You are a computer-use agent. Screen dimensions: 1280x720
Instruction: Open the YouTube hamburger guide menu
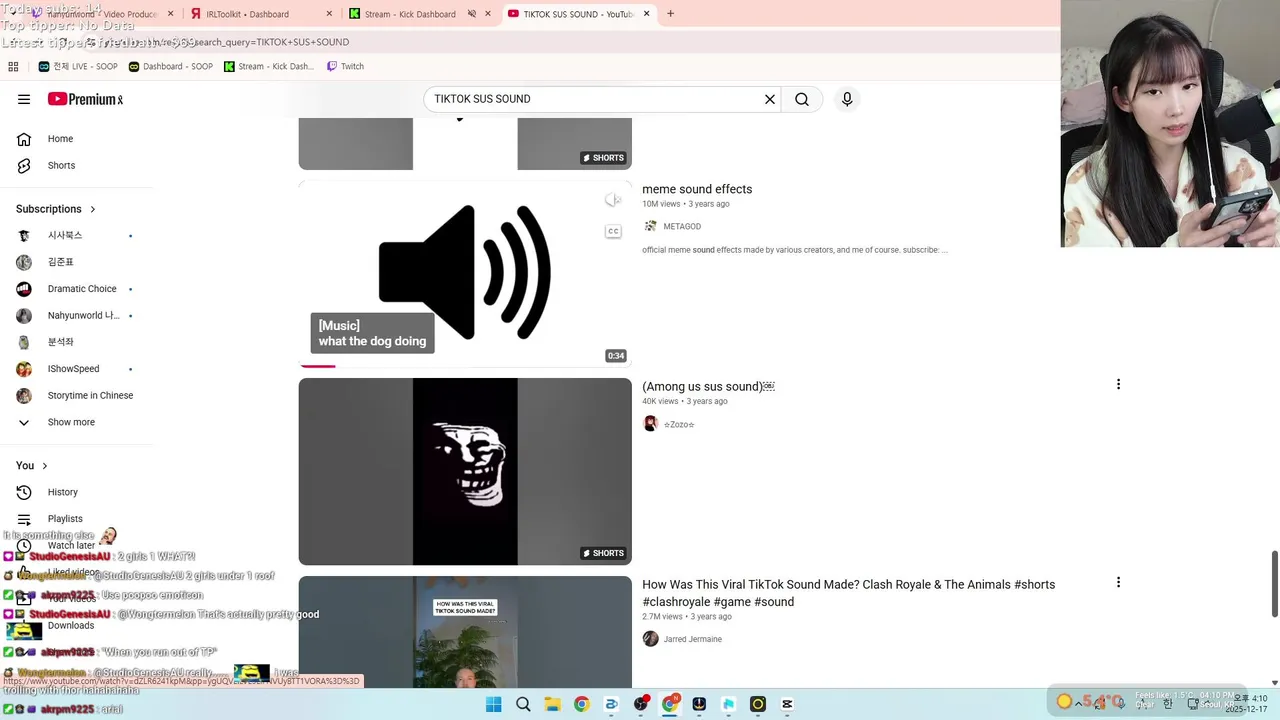(x=24, y=99)
